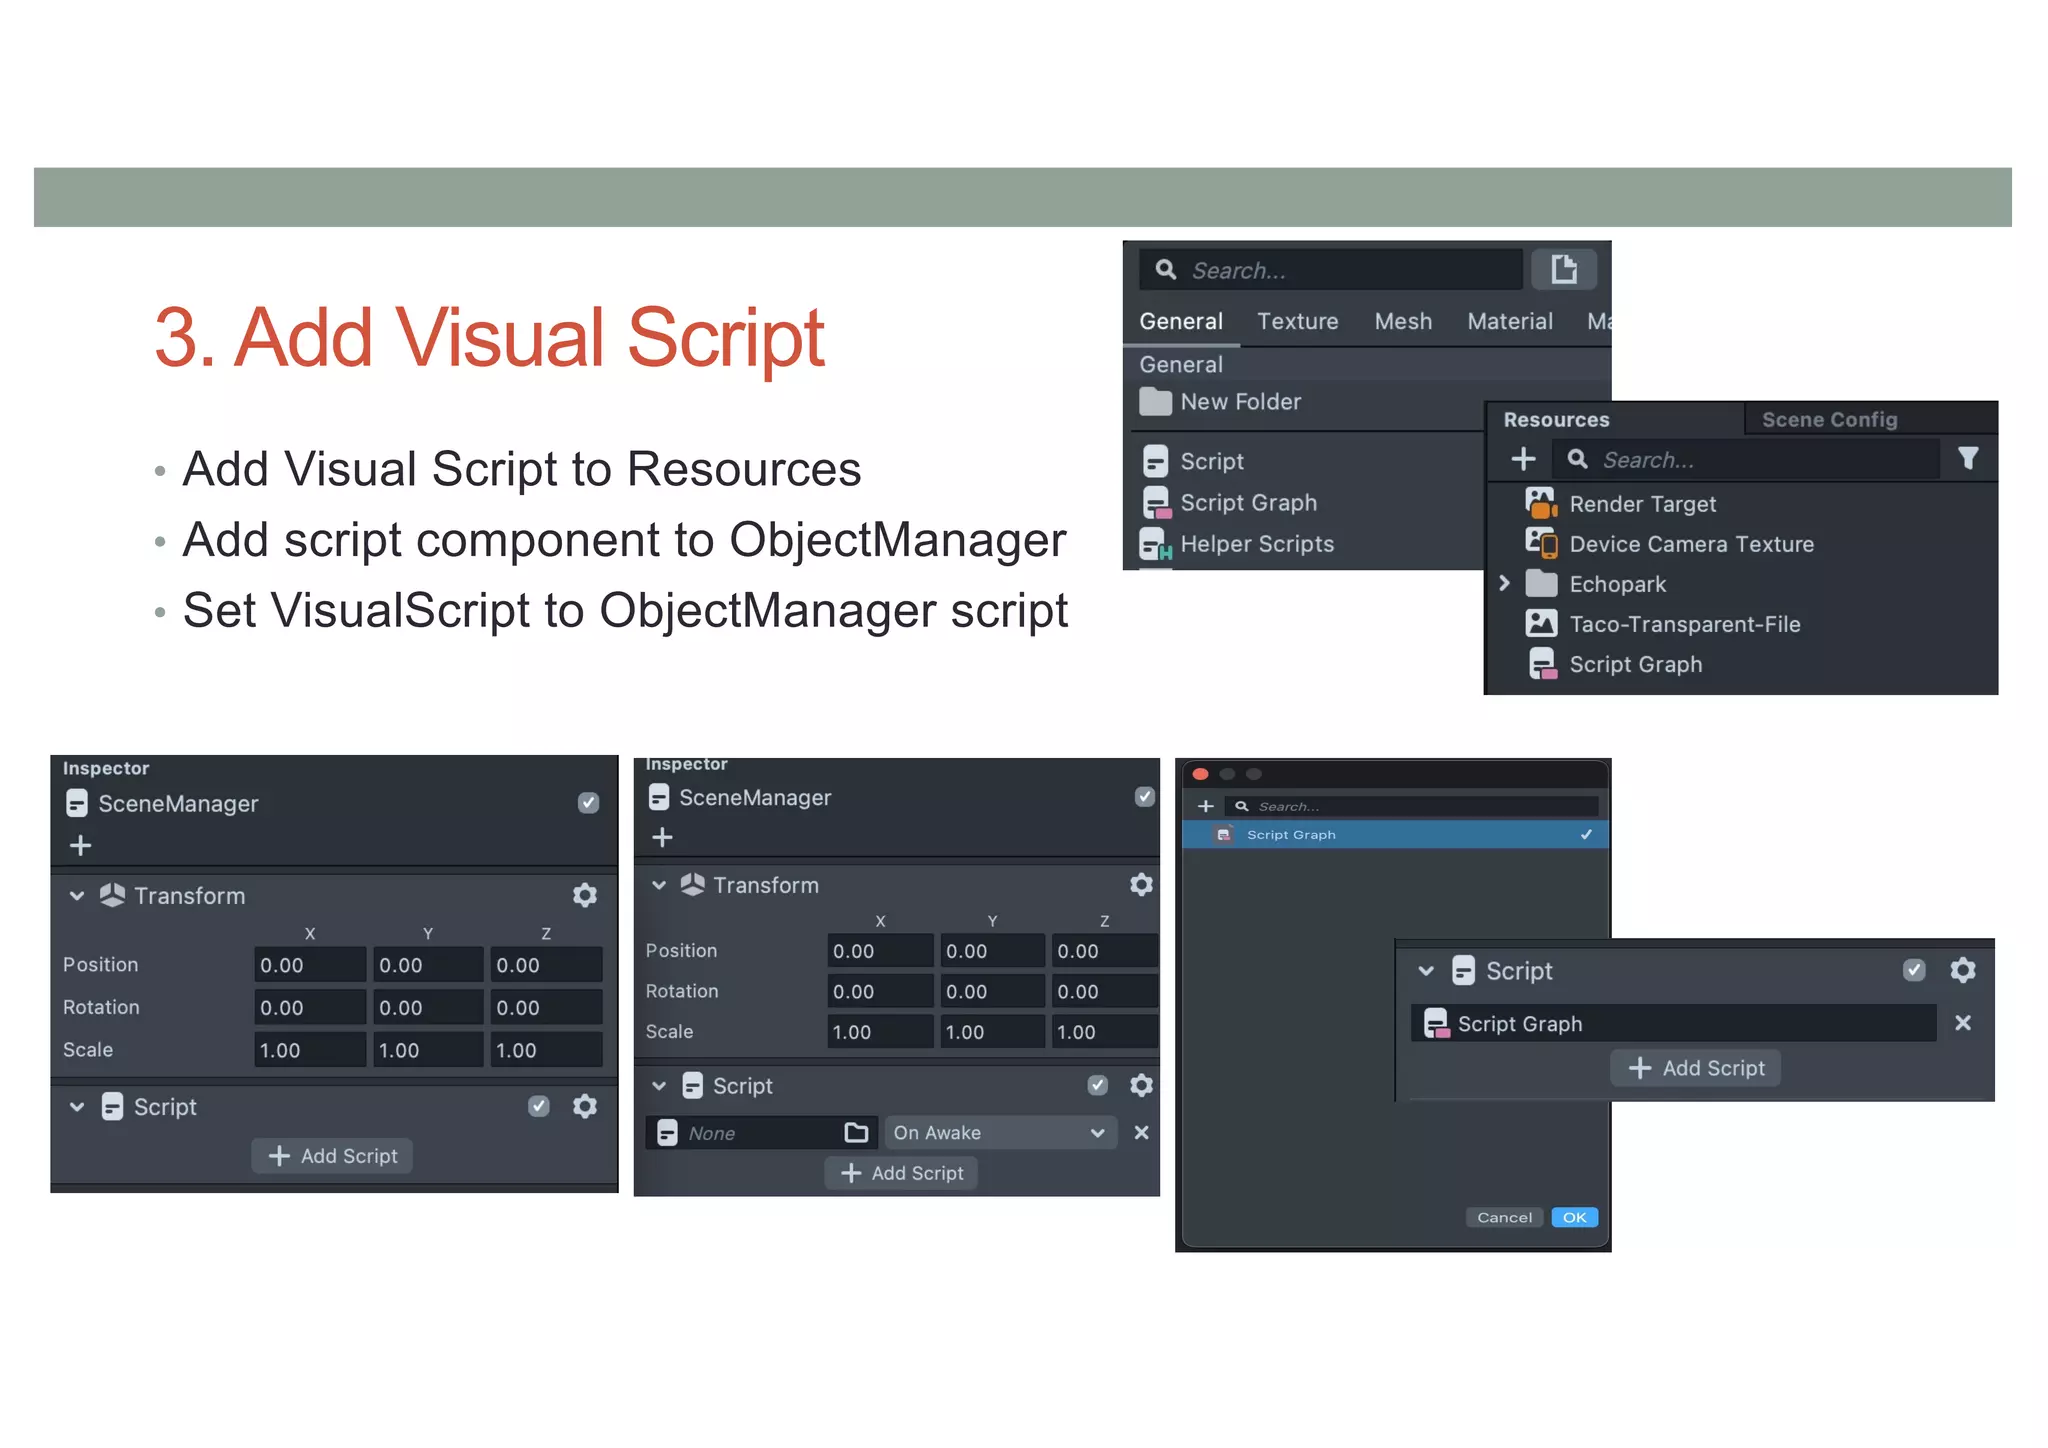
Task: Click the asset browser Search field
Action: pos(1331,270)
